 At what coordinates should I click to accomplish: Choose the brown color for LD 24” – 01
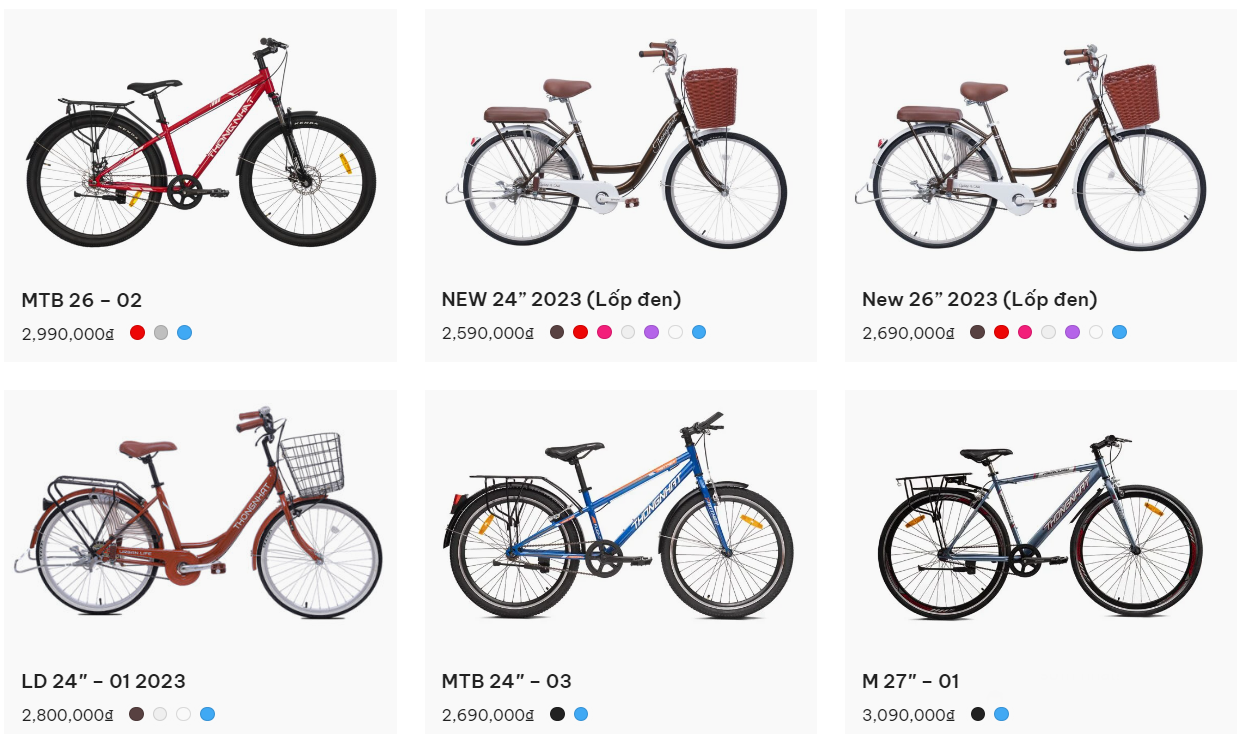point(136,714)
